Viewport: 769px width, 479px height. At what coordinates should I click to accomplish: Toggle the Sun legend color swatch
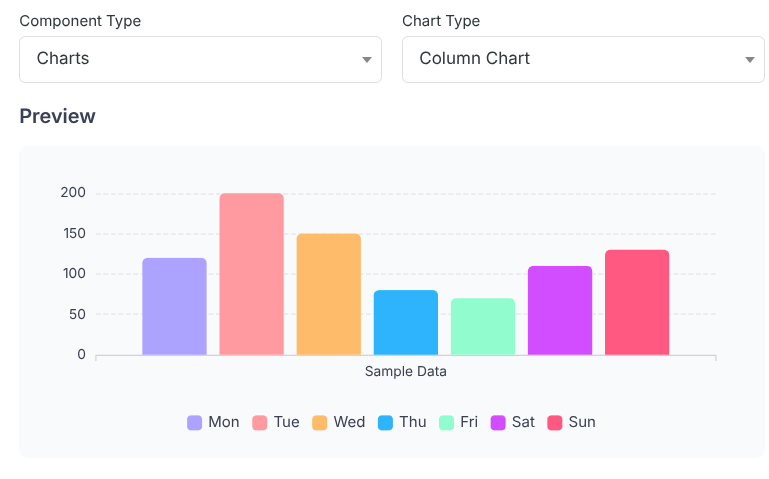[555, 423]
